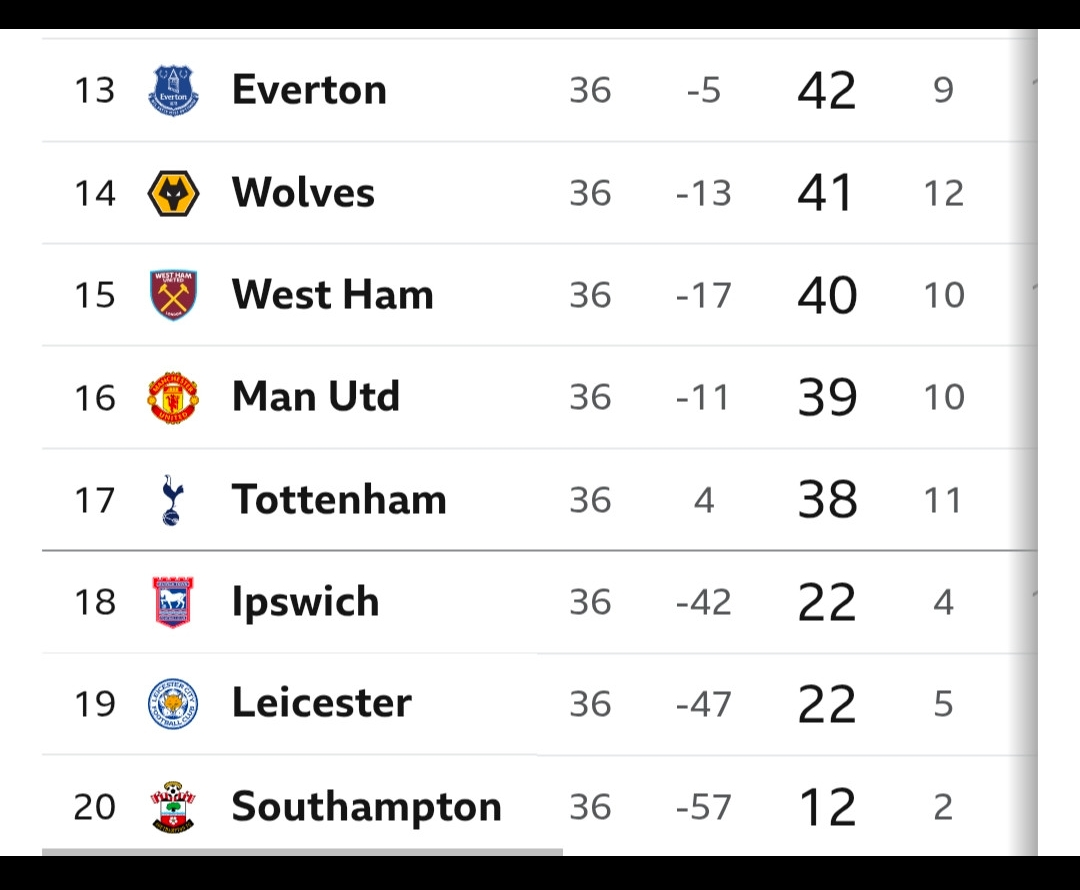This screenshot has width=1080, height=890.
Task: Click the Ipswich club badge
Action: tap(173, 602)
